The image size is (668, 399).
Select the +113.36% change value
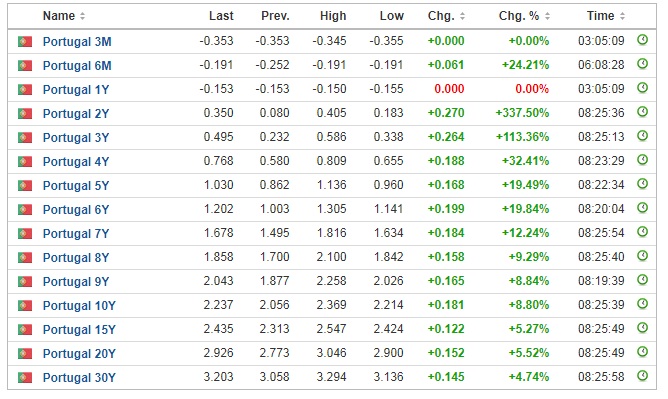(x=522, y=137)
